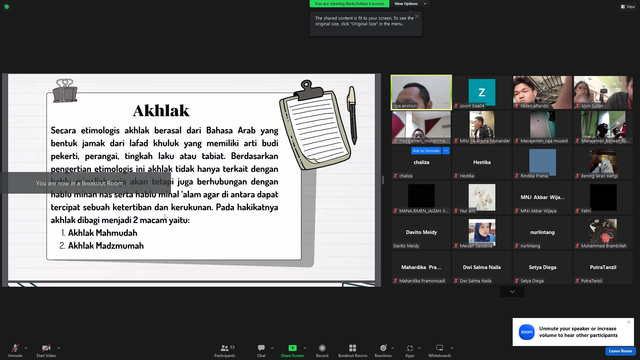Select the highlighted active-speaker video tile
The image size is (640, 360).
pyautogui.click(x=421, y=92)
